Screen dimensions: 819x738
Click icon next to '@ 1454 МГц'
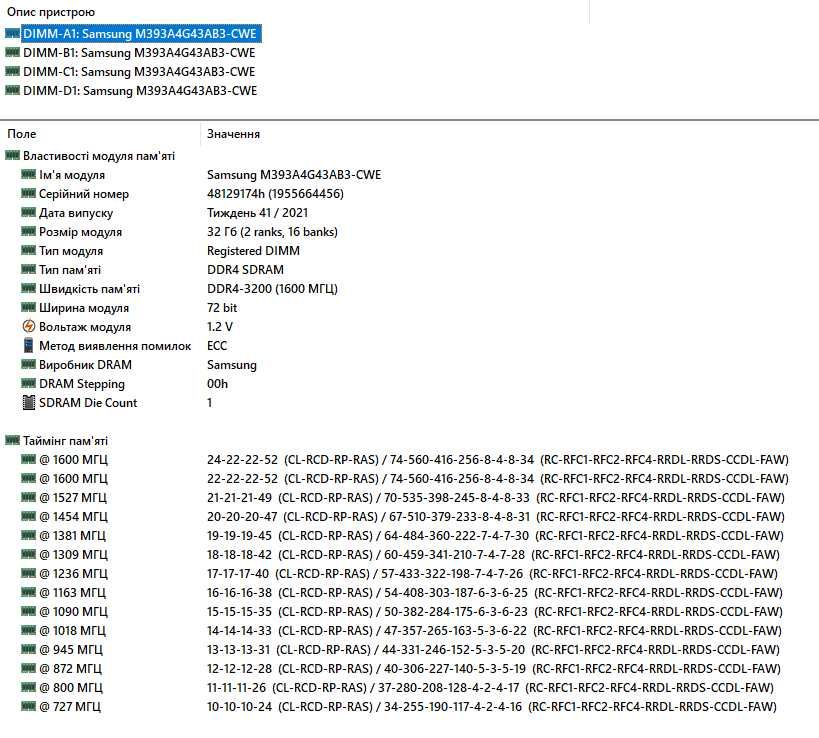point(28,516)
